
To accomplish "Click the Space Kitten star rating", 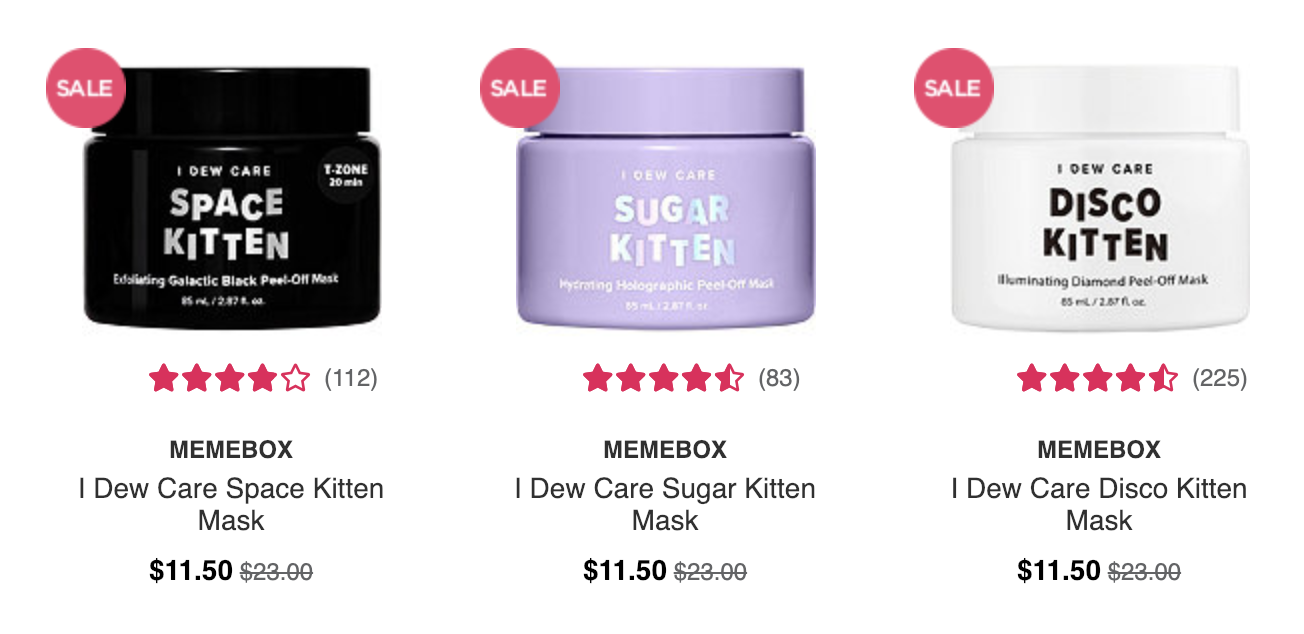I will (230, 378).
